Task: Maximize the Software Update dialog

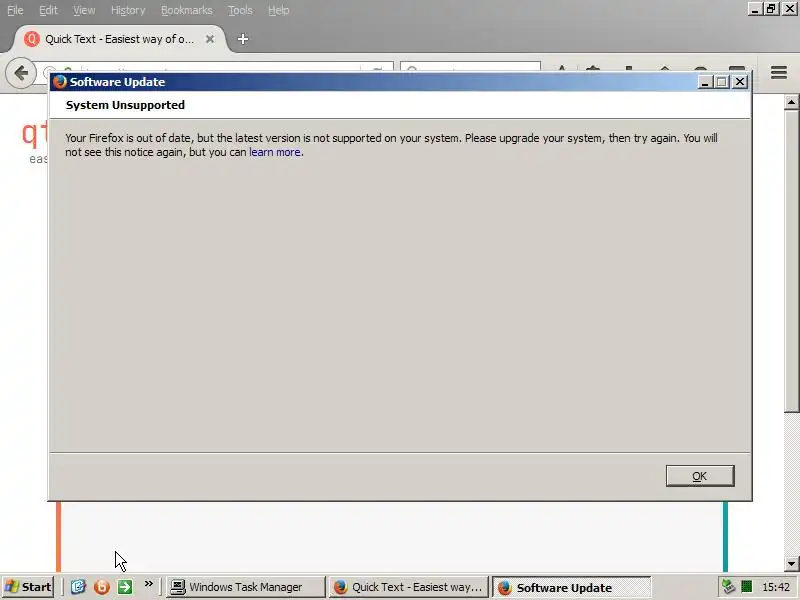Action: tap(721, 82)
